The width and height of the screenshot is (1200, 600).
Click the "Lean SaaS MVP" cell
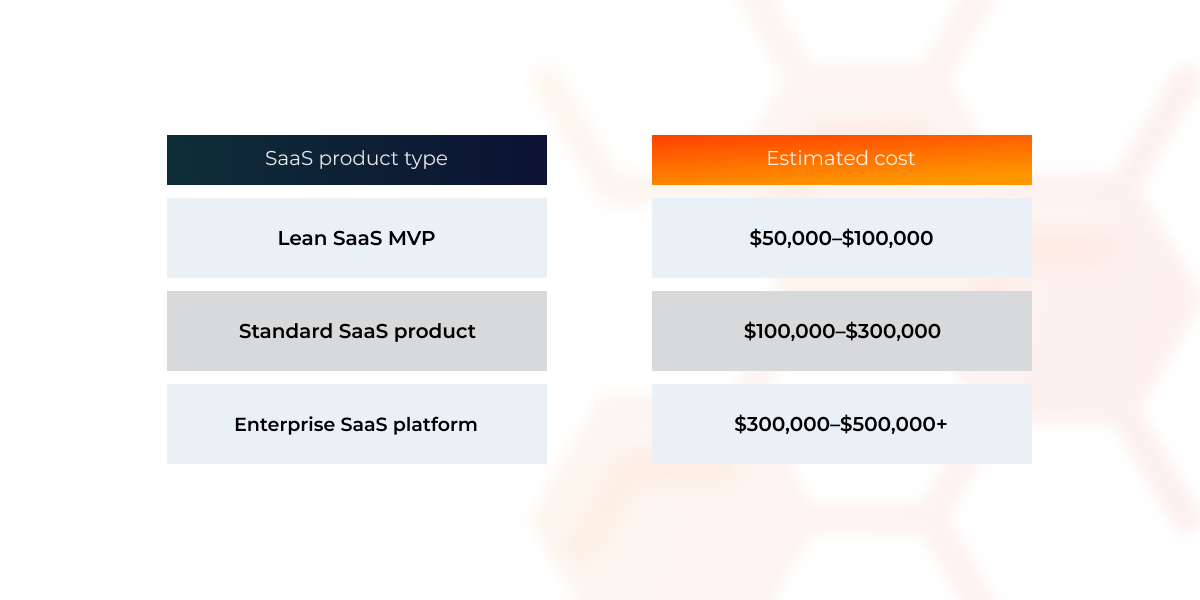pyautogui.click(x=356, y=238)
